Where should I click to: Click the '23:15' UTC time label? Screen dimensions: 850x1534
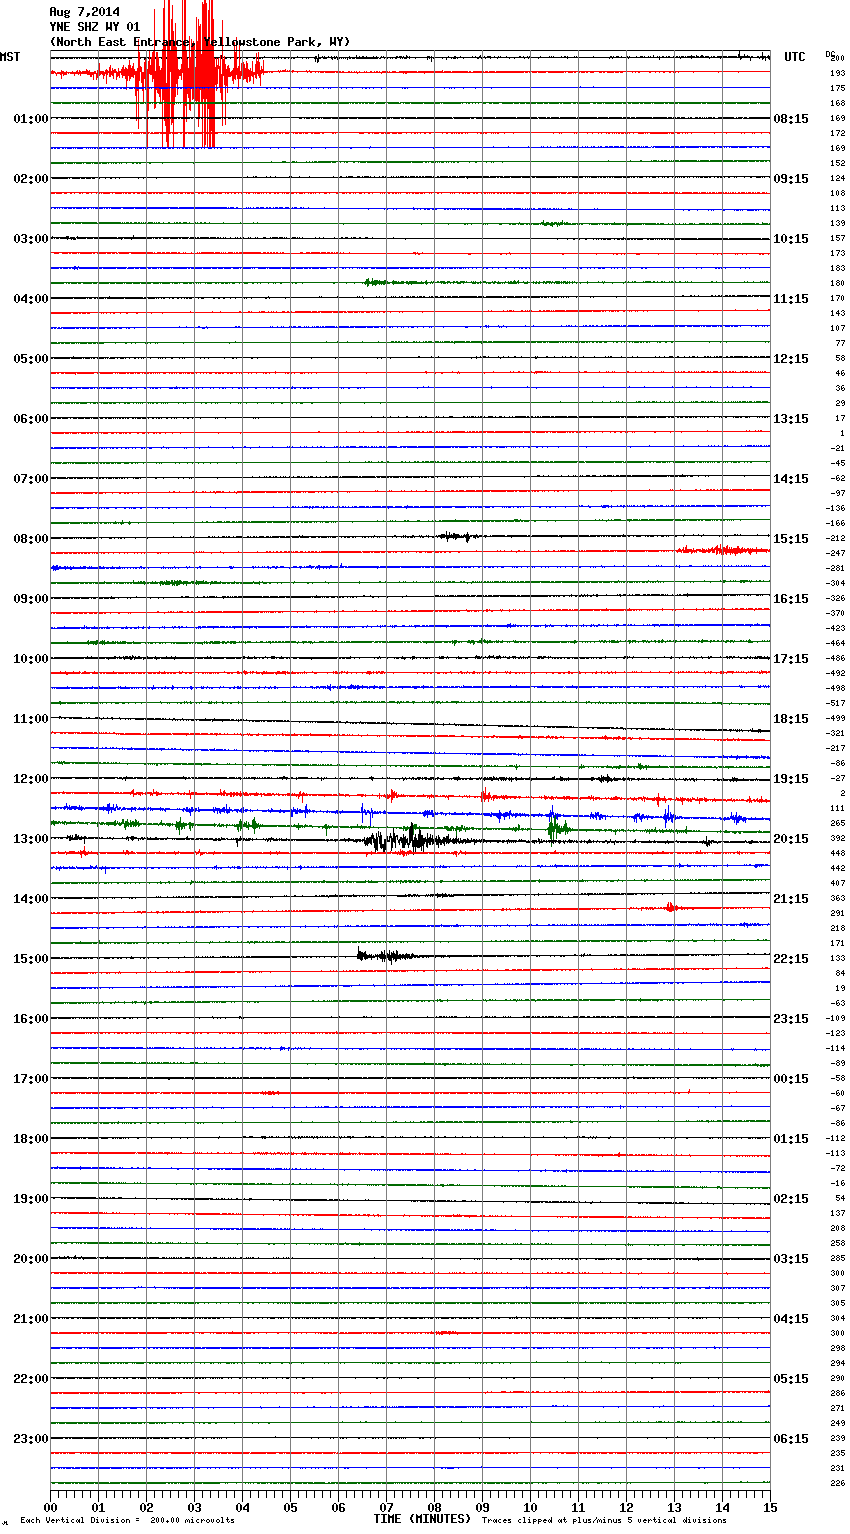tap(791, 1019)
